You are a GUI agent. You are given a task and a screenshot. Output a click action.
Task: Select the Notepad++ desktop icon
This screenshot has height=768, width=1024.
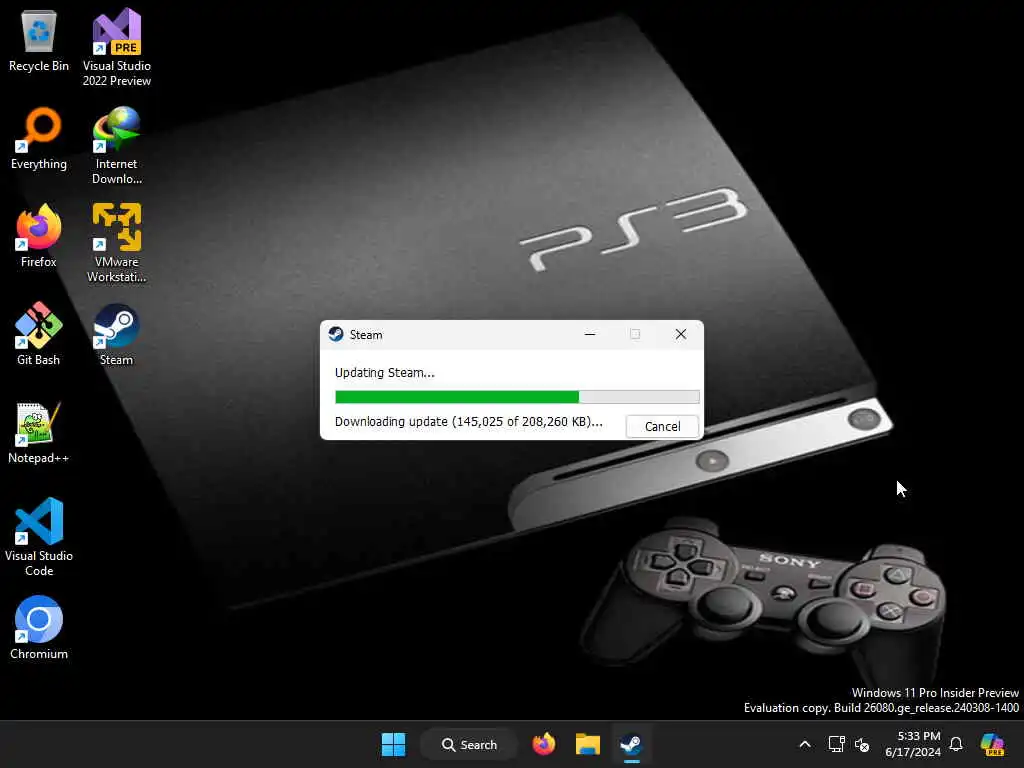[x=39, y=432]
